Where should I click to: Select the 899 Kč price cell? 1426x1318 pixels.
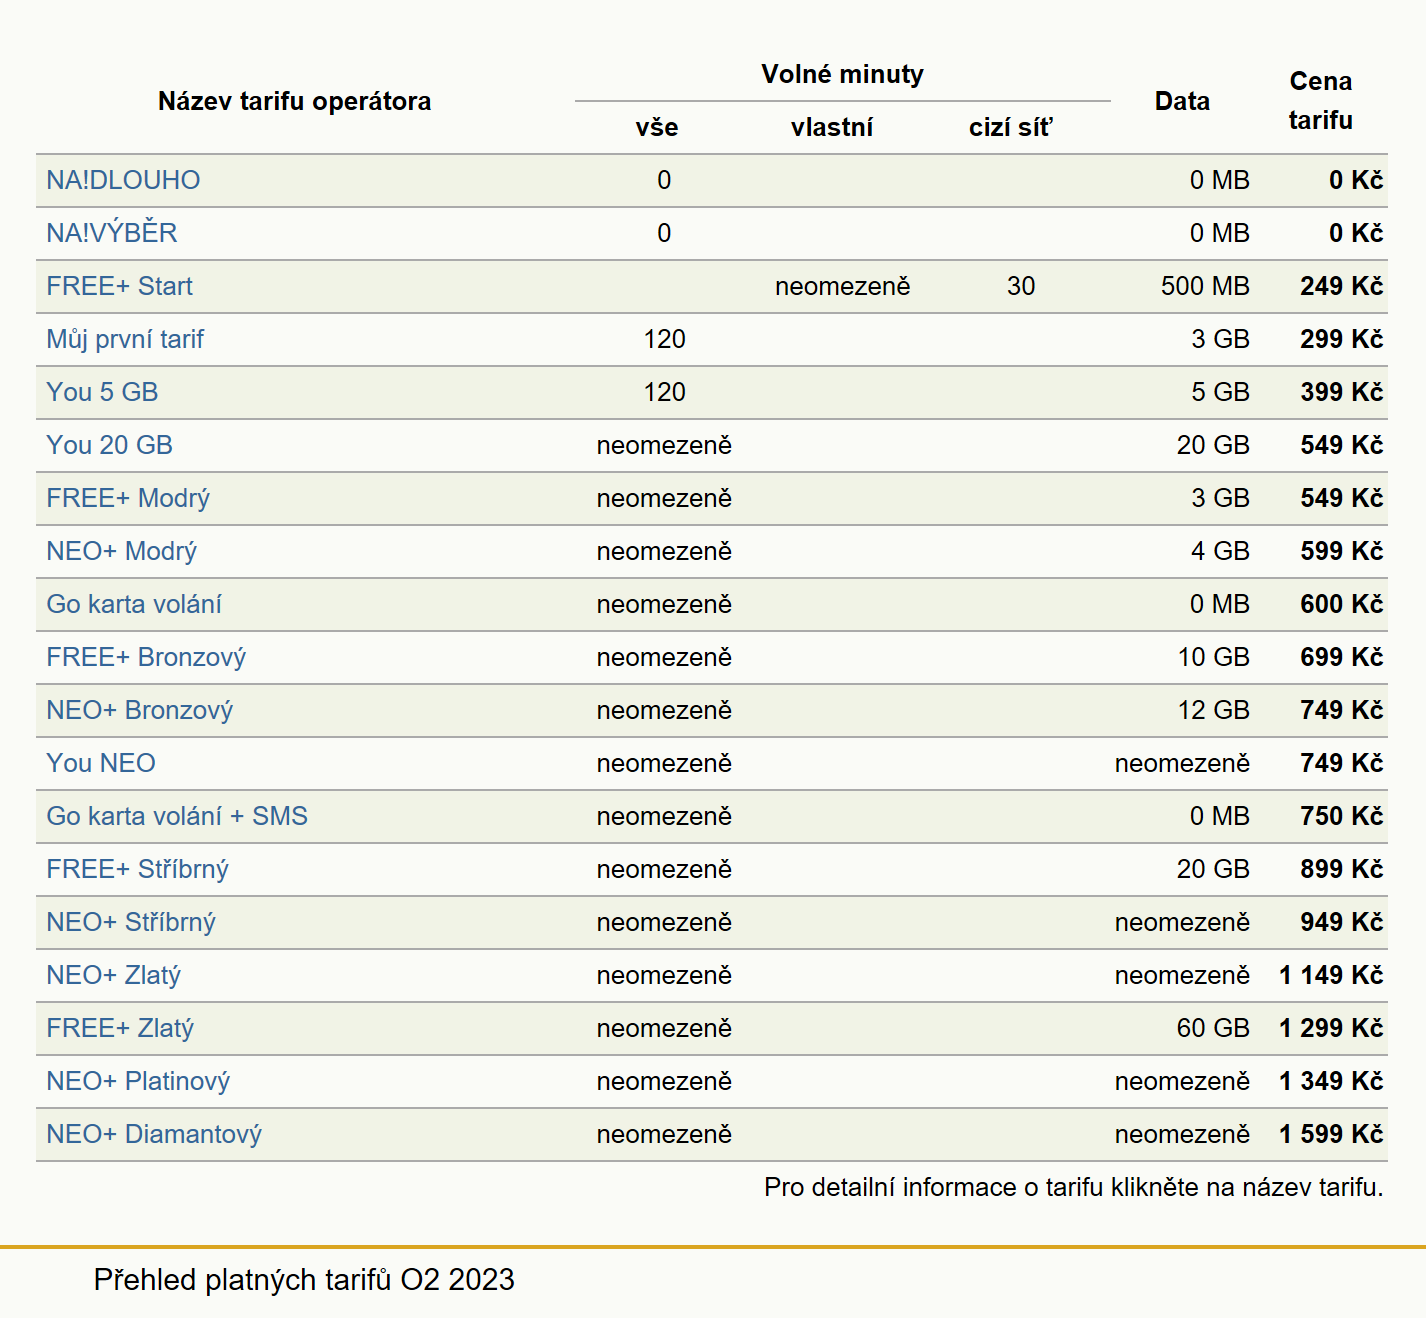pos(1341,869)
